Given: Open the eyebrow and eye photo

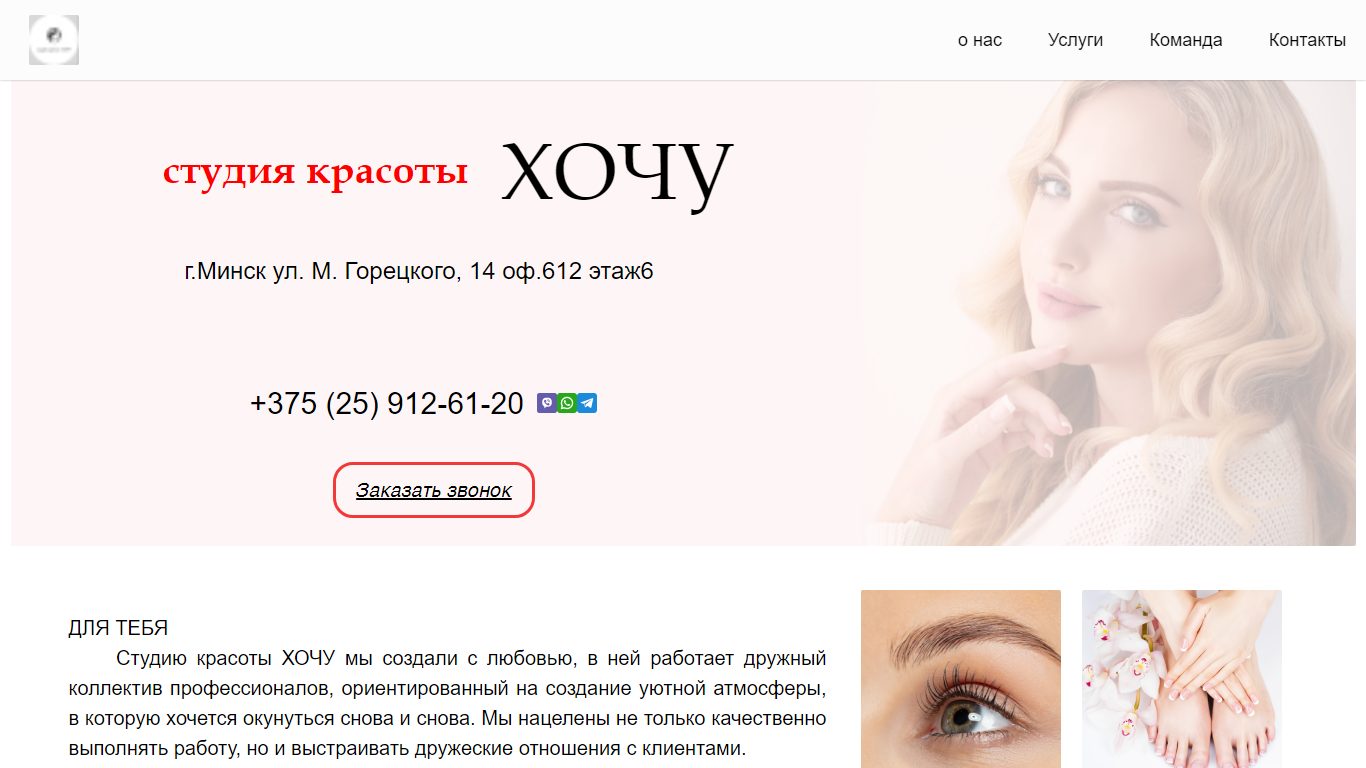Looking at the screenshot, I should click(961, 679).
